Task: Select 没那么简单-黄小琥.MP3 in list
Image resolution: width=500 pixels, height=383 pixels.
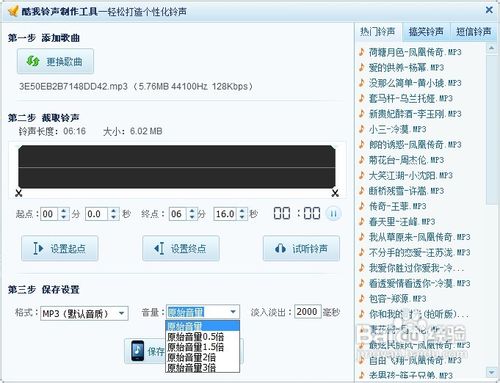Action: 415,83
